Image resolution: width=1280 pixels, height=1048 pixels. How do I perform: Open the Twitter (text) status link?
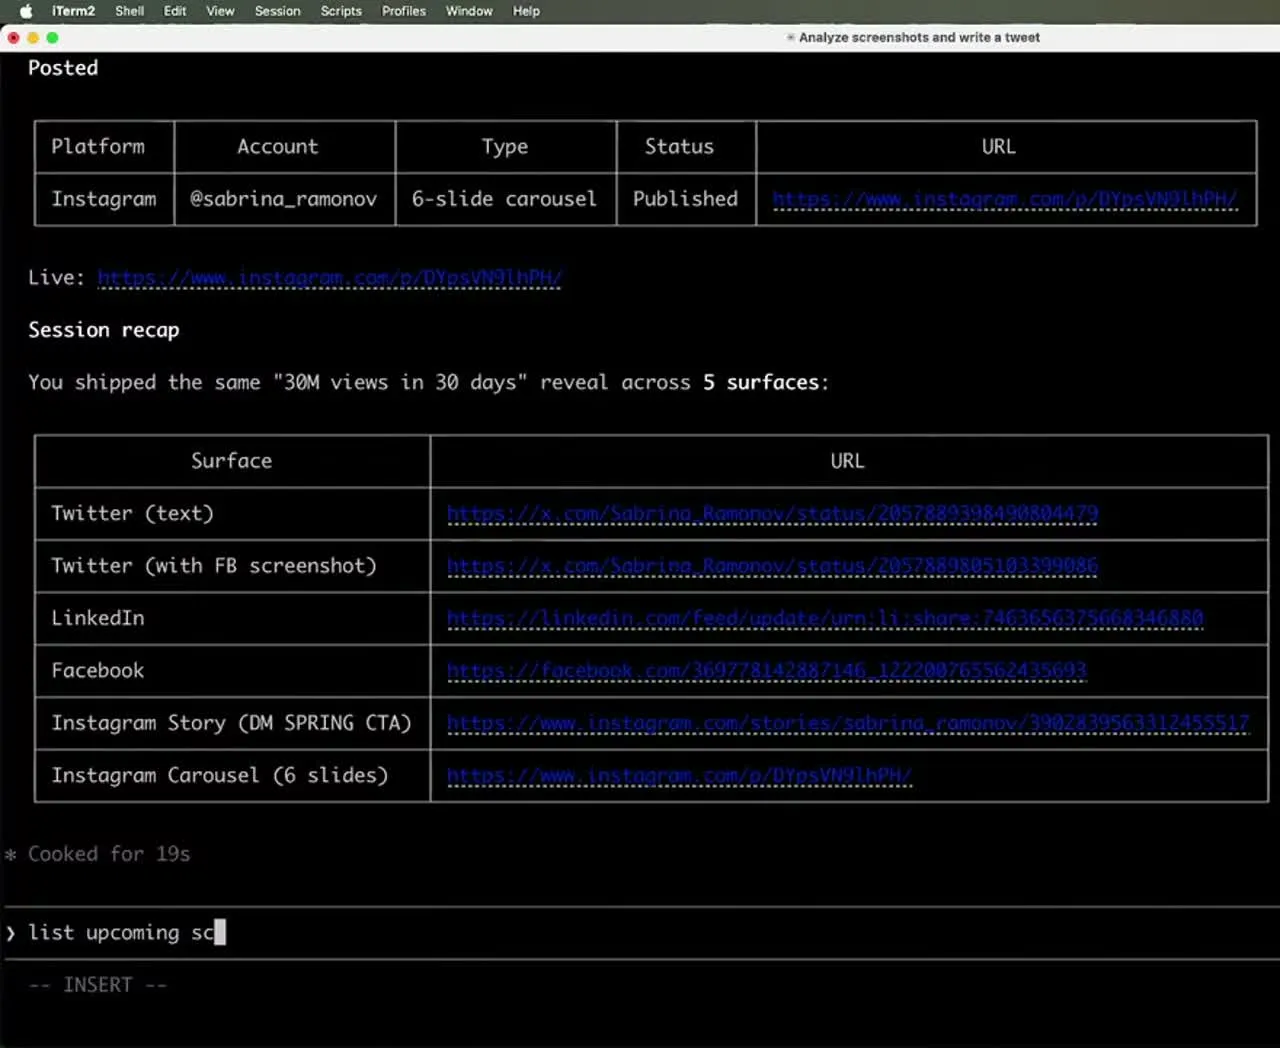click(x=772, y=513)
